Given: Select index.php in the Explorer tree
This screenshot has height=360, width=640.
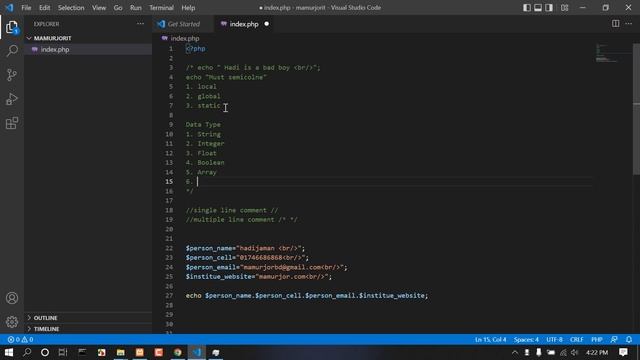Looking at the screenshot, I should pyautogui.click(x=55, y=49).
